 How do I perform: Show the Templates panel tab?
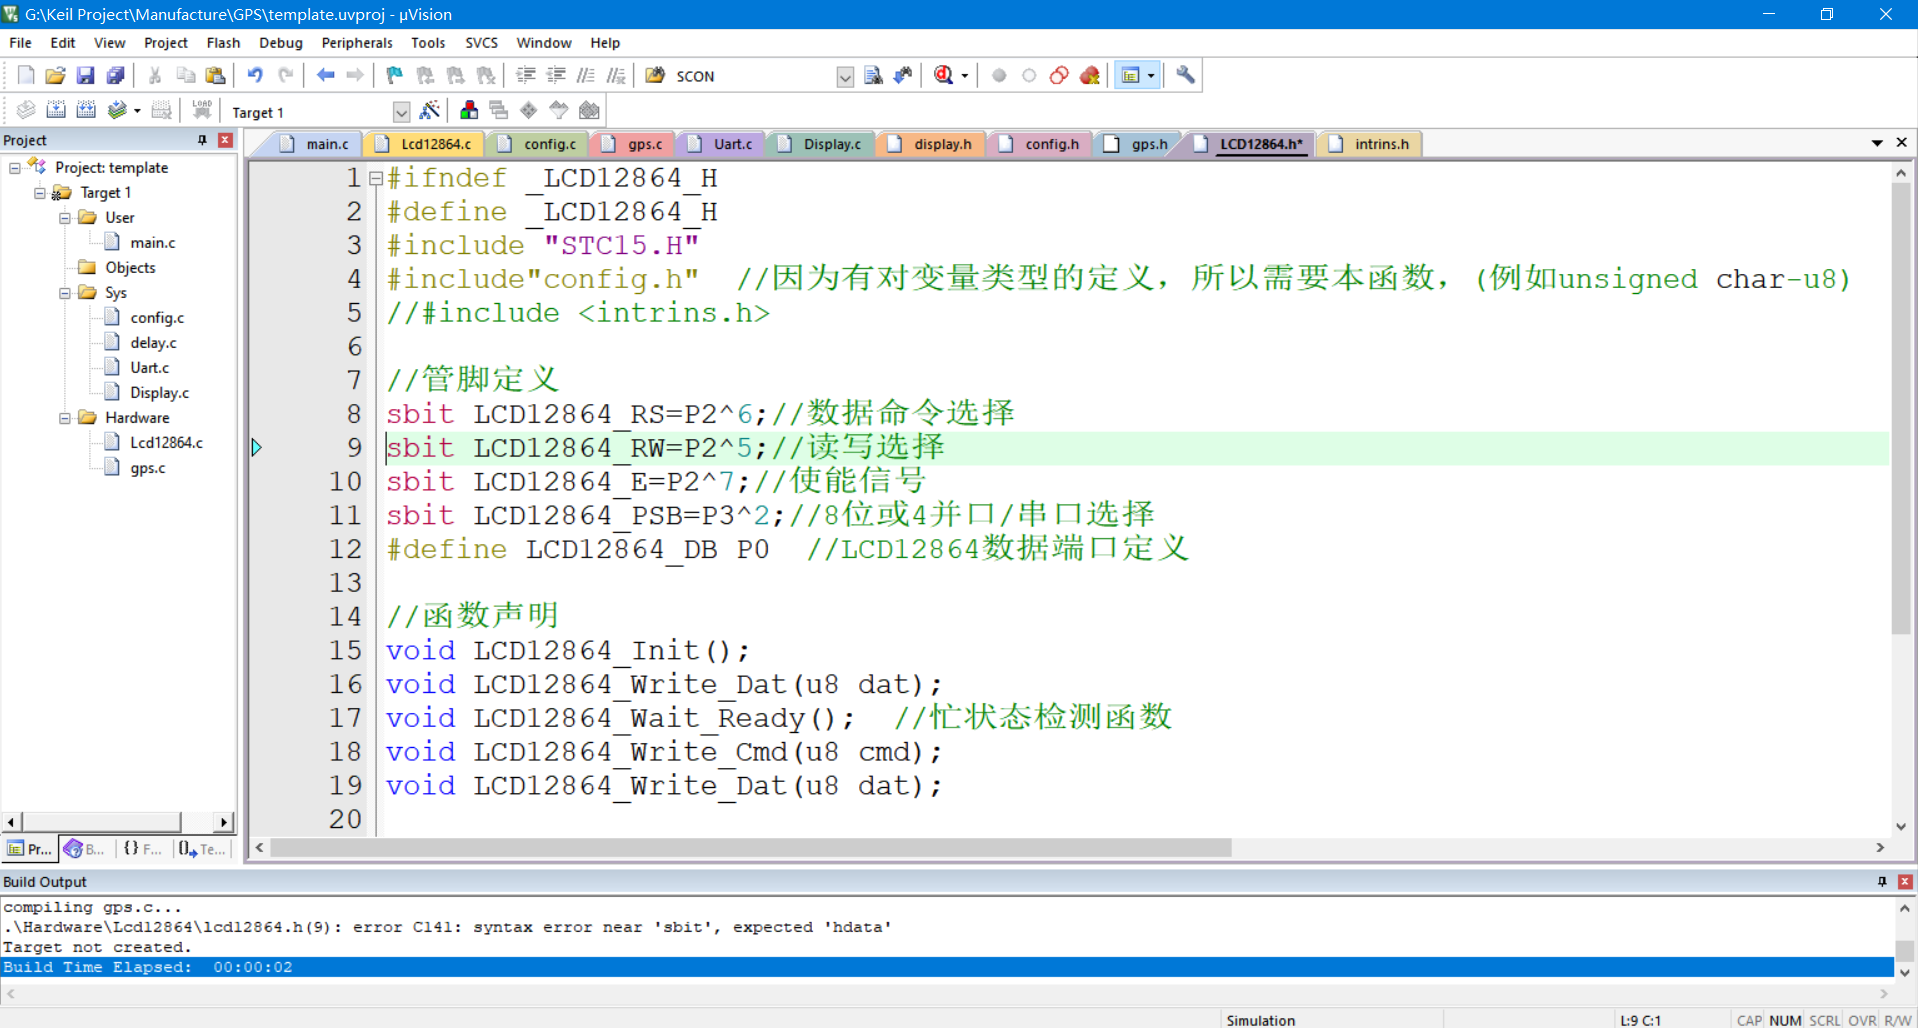[x=203, y=849]
